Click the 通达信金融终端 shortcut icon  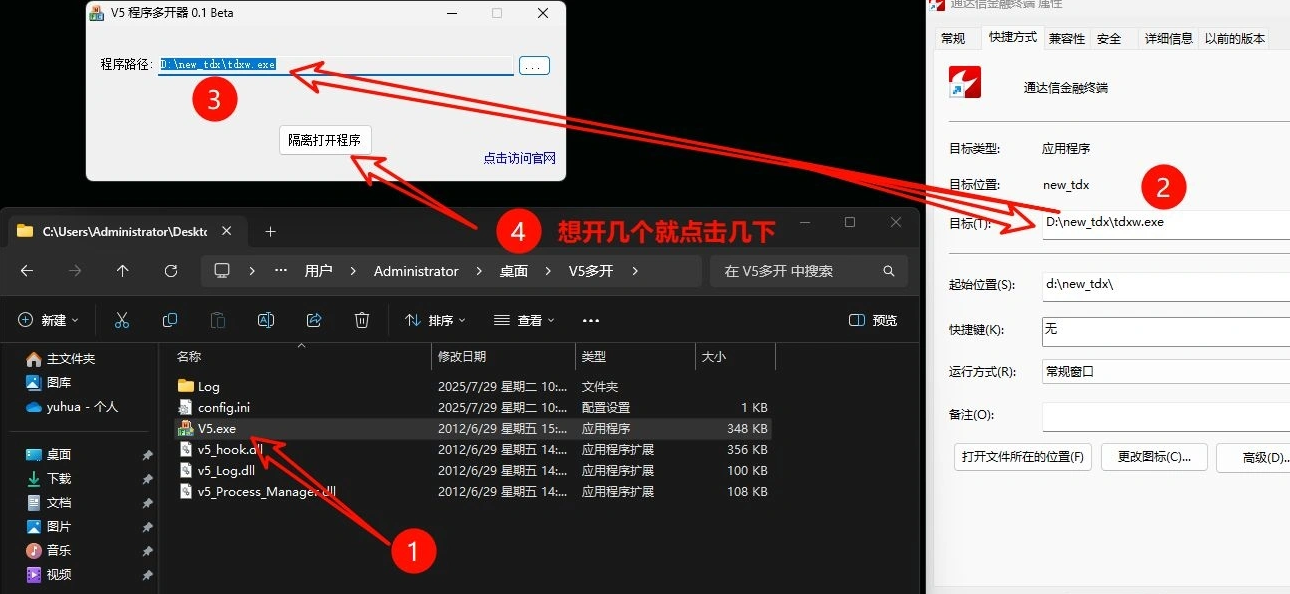[965, 82]
